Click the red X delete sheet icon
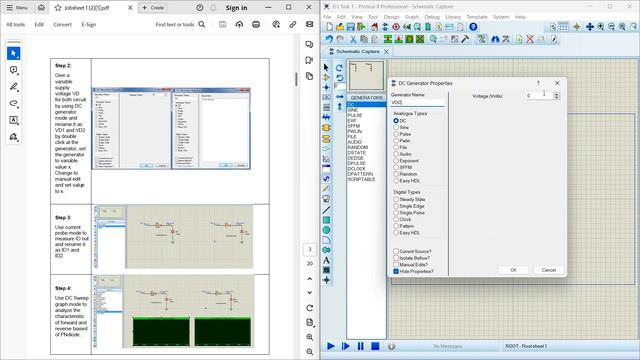 click(530, 39)
